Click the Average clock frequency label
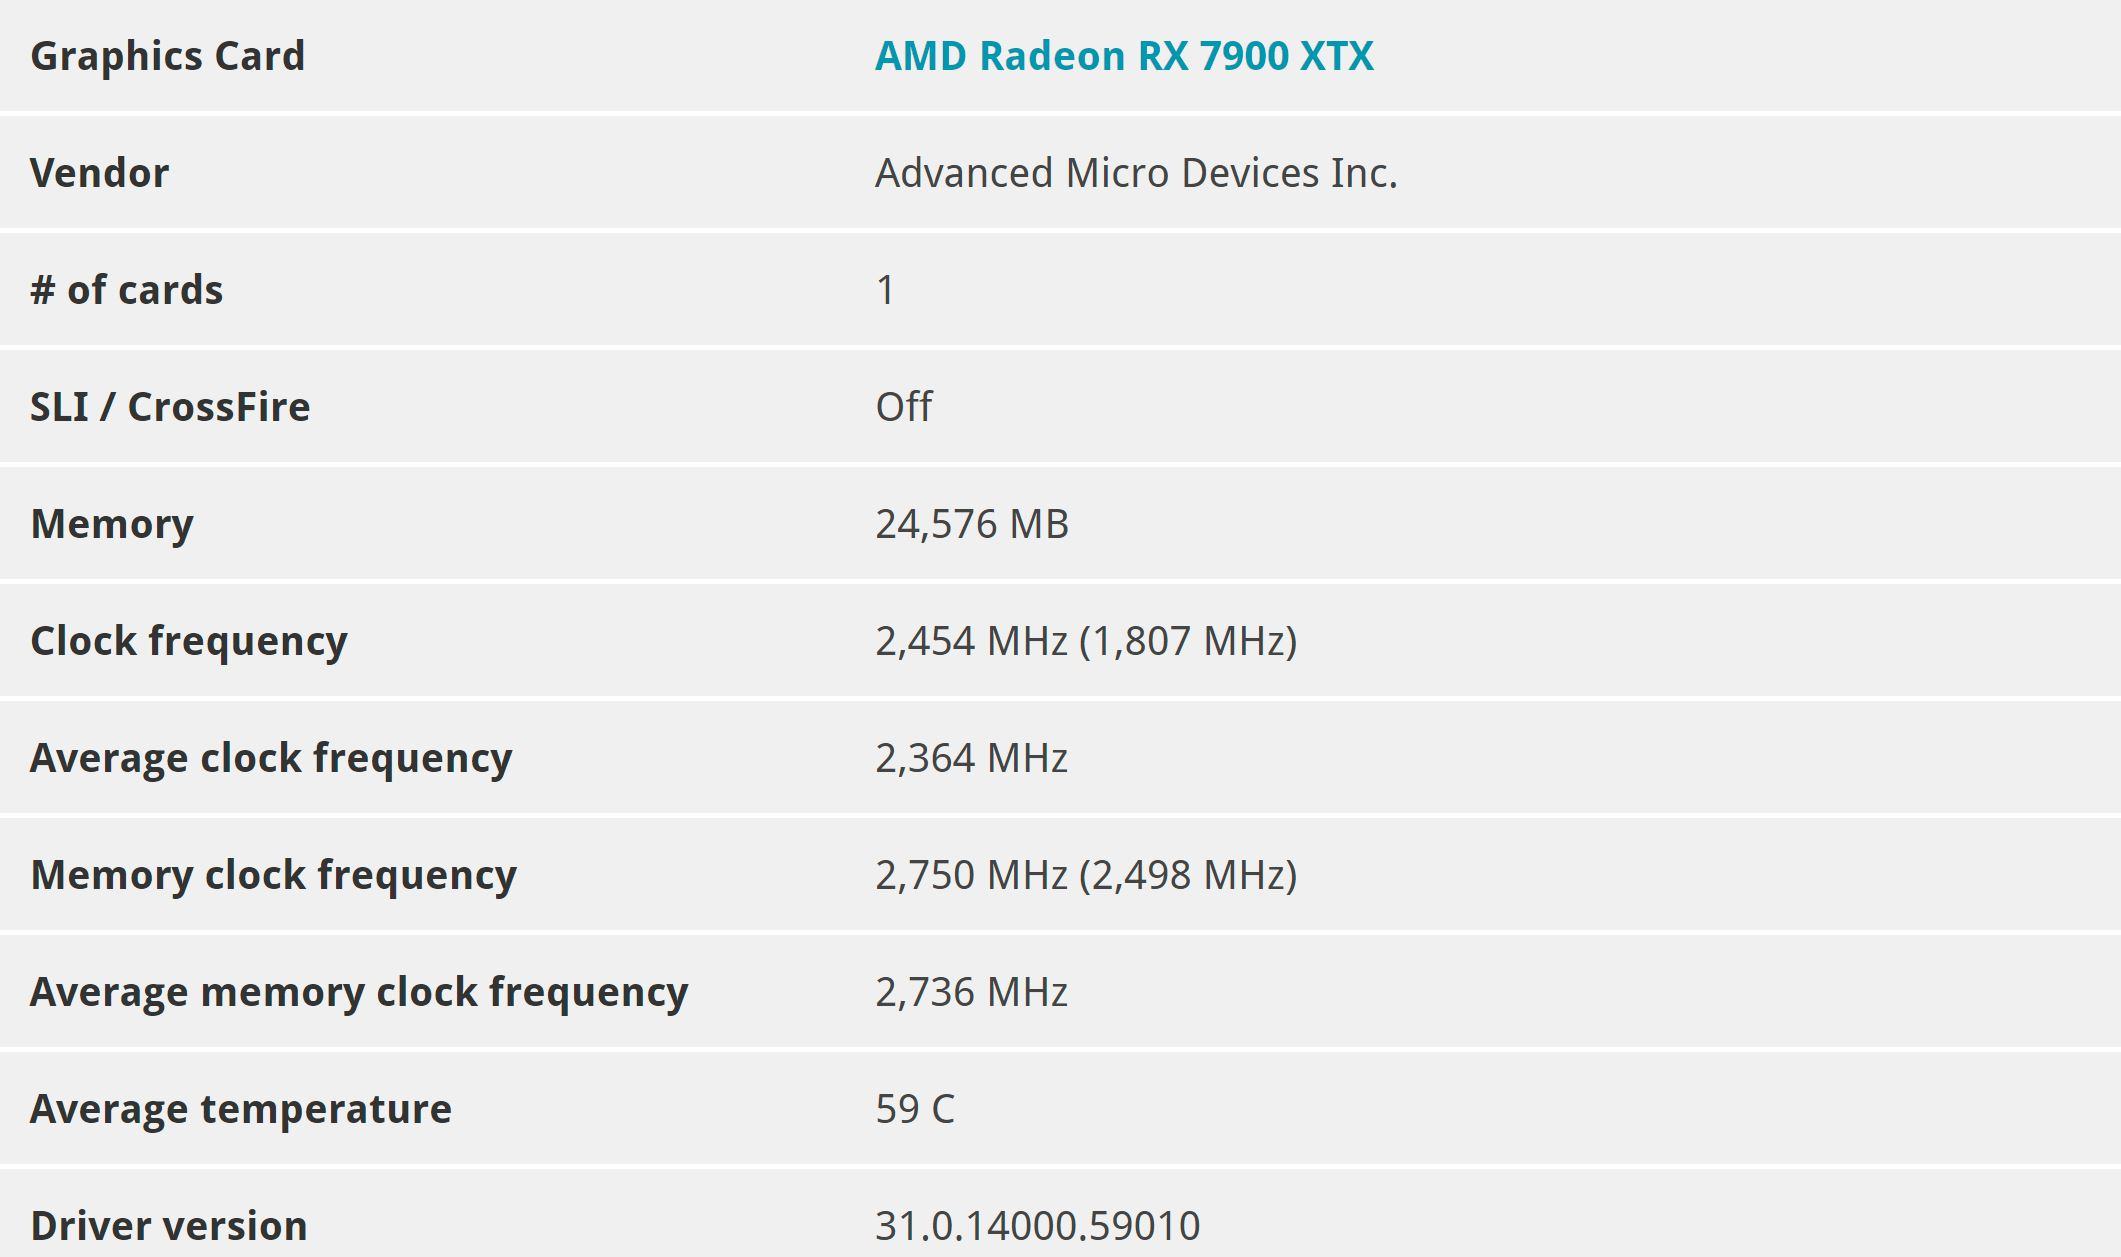Image resolution: width=2121 pixels, height=1257 pixels. click(x=271, y=758)
